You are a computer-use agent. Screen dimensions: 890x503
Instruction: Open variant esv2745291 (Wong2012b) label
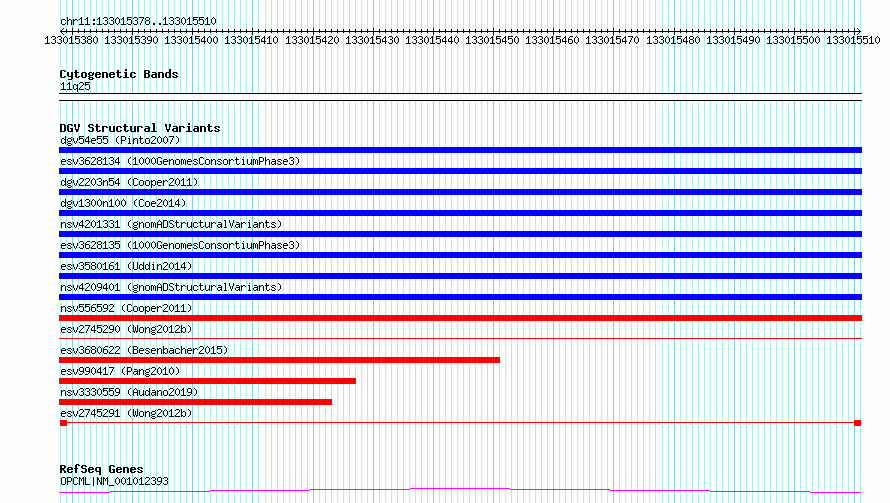126,413
